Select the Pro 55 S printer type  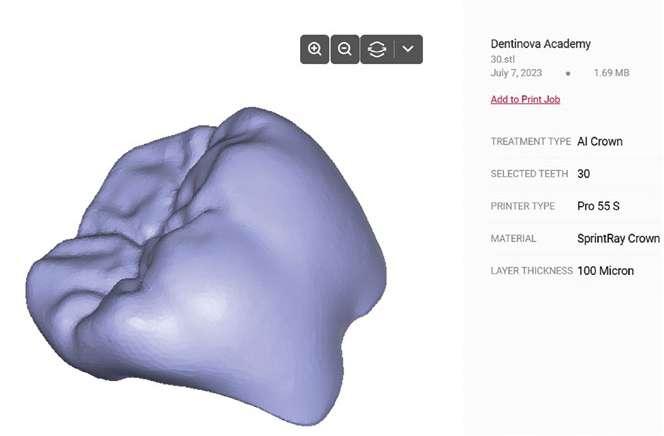click(598, 206)
